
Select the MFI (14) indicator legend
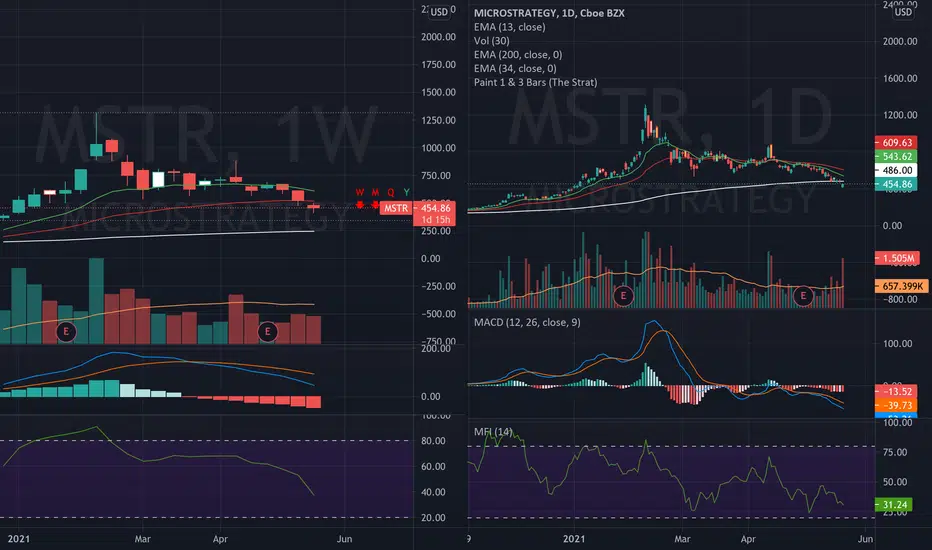493,432
